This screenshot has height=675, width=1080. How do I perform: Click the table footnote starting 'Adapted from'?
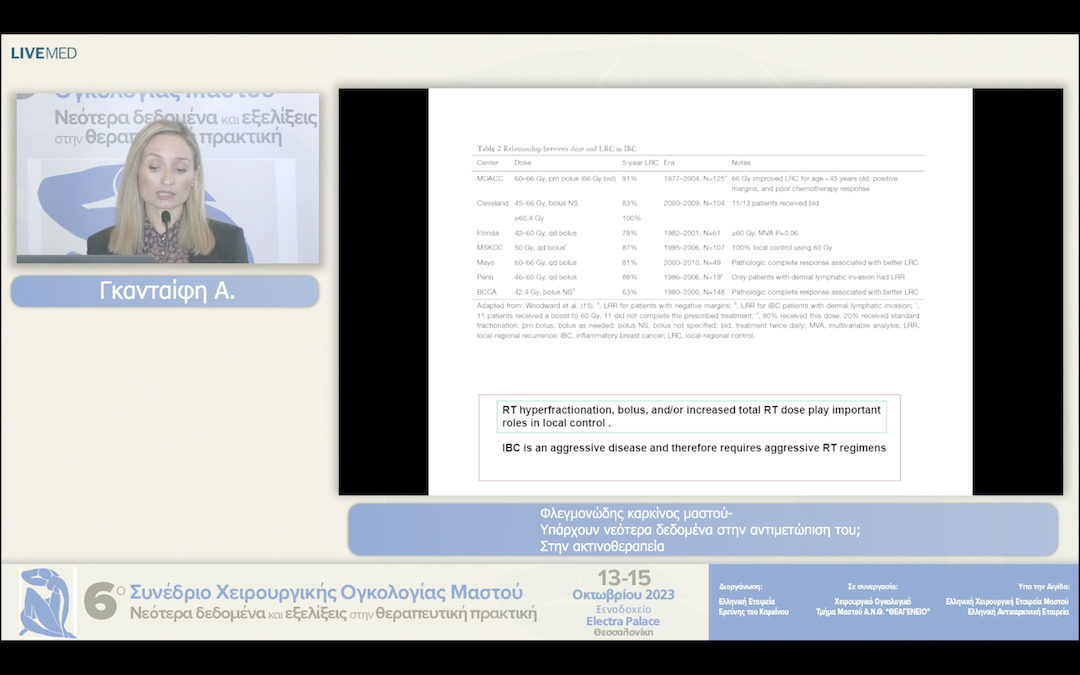pyautogui.click(x=698, y=319)
